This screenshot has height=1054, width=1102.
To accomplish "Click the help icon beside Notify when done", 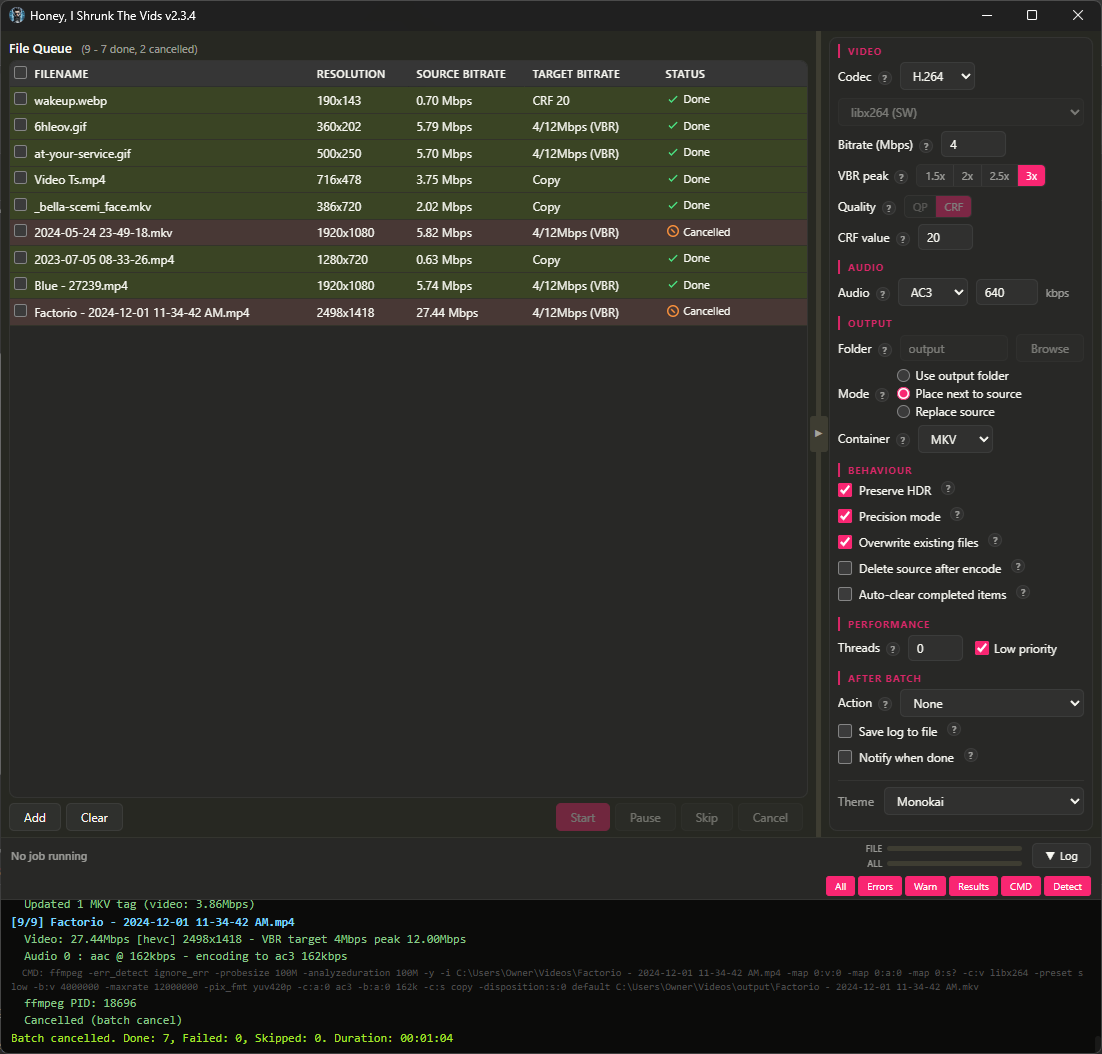I will point(970,756).
